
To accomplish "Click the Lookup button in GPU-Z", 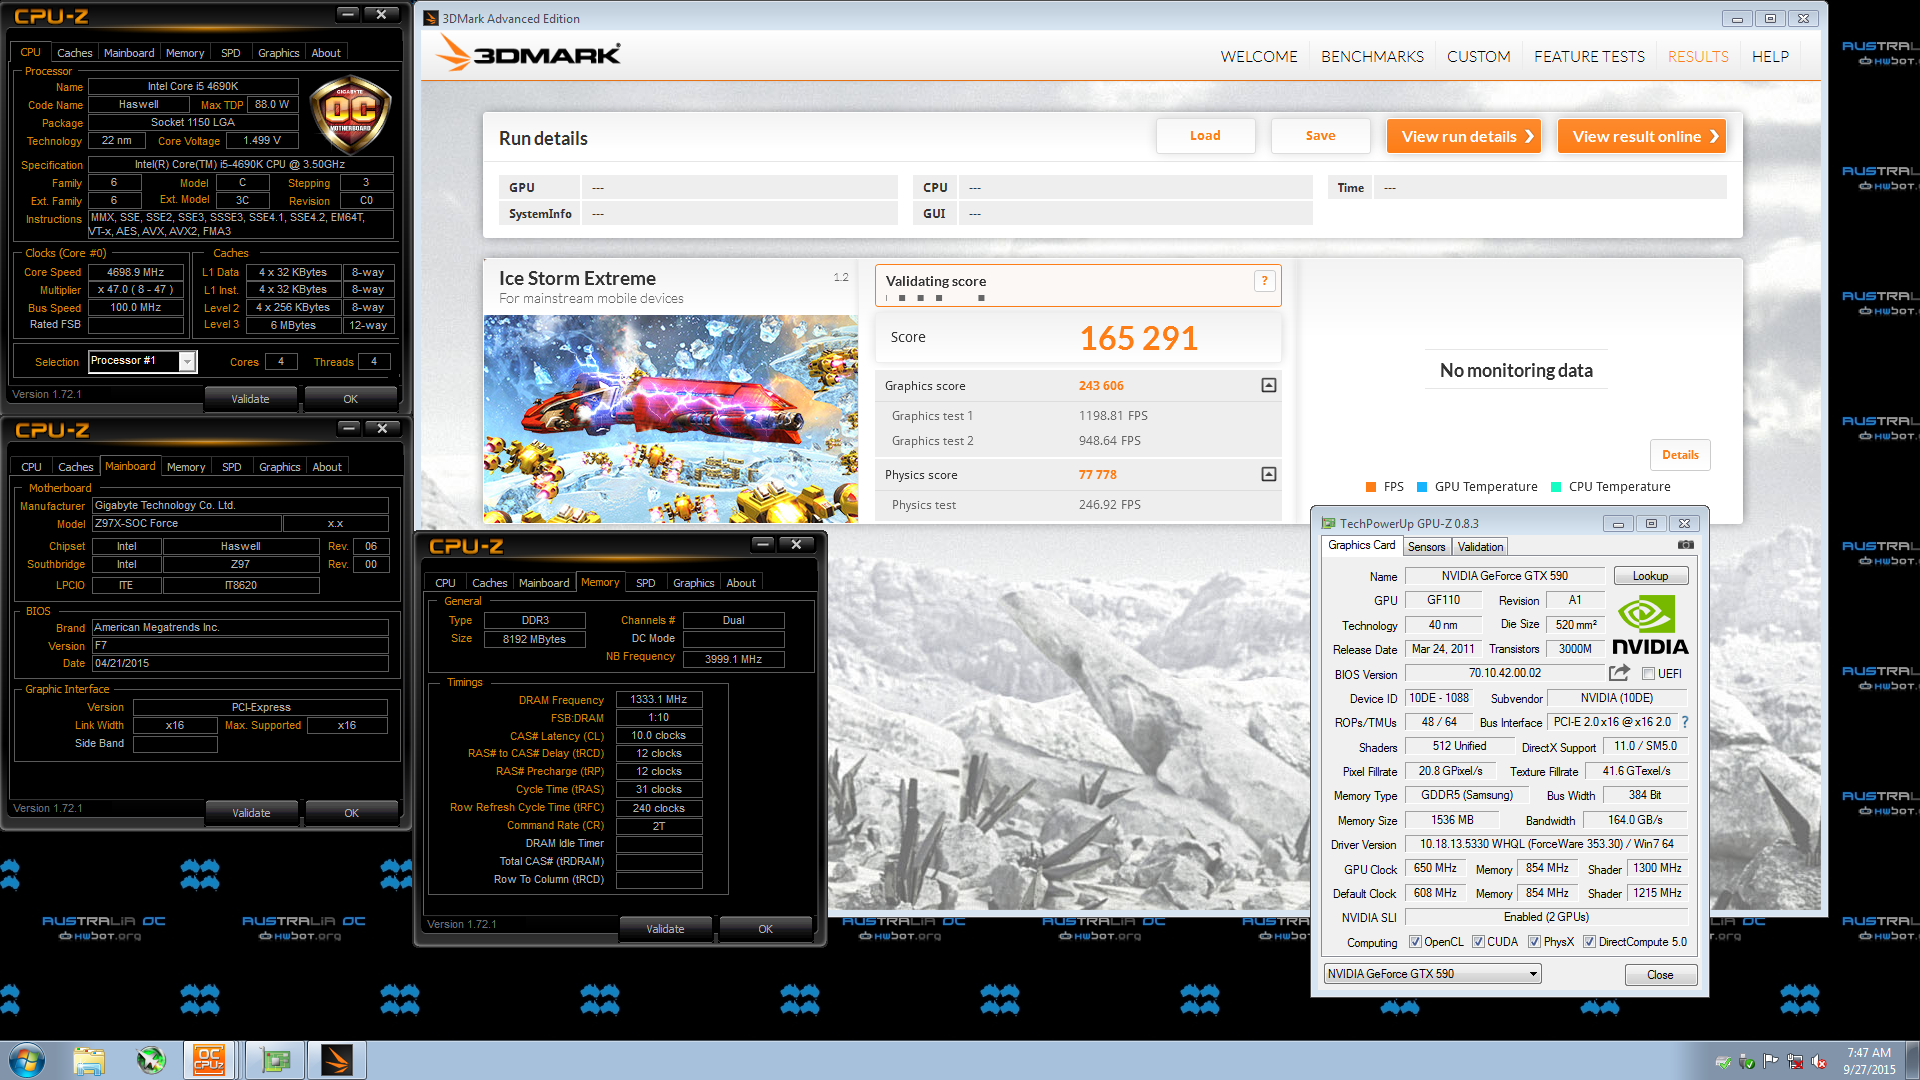I will (1650, 576).
